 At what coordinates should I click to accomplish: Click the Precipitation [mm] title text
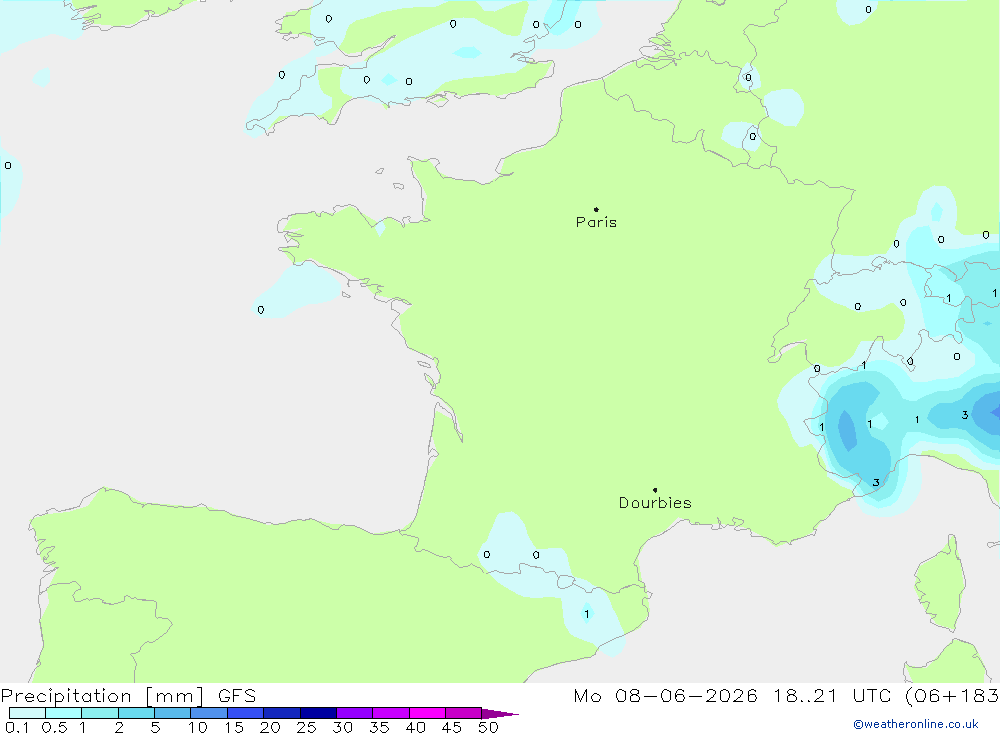(102, 696)
